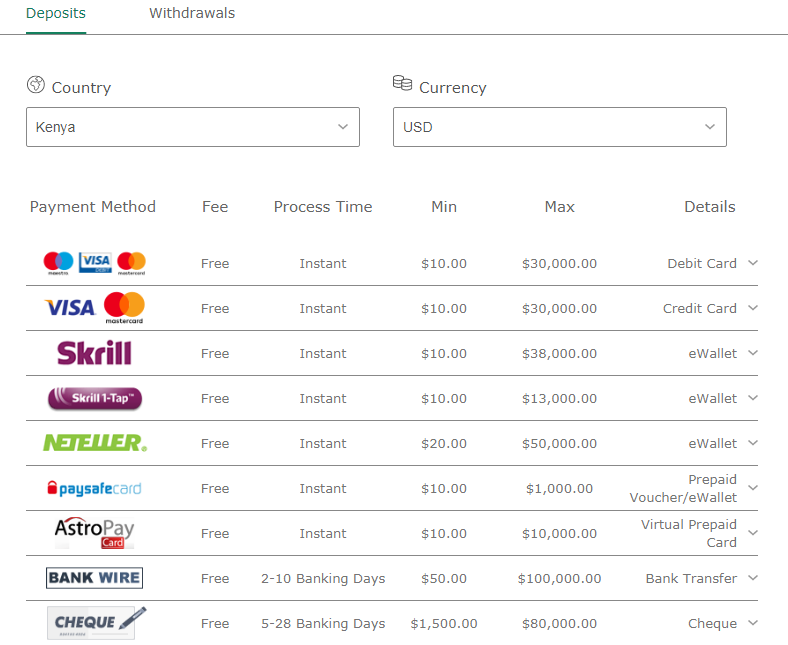The image size is (788, 645).
Task: Click the Maestro logo in Debit Card row
Action: tap(58, 263)
